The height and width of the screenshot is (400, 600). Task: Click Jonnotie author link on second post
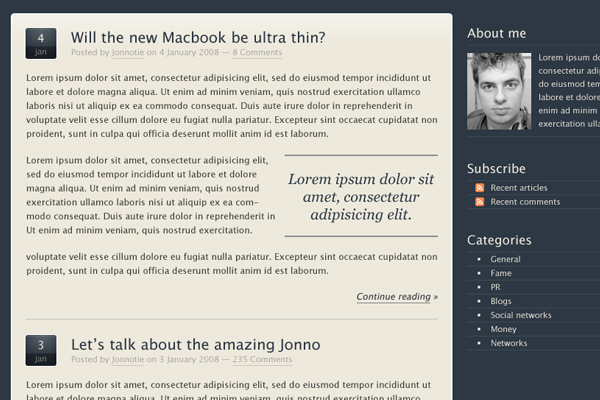pyautogui.click(x=128, y=359)
